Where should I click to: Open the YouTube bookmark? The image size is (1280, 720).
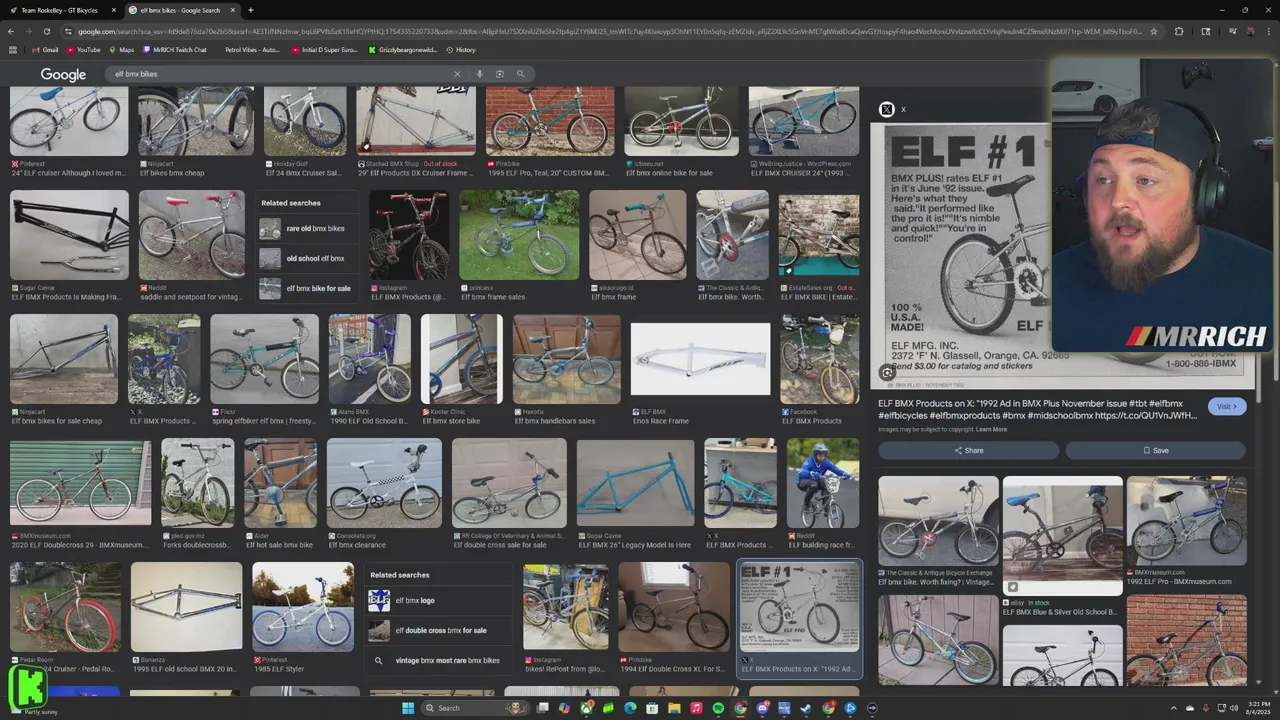pos(83,49)
